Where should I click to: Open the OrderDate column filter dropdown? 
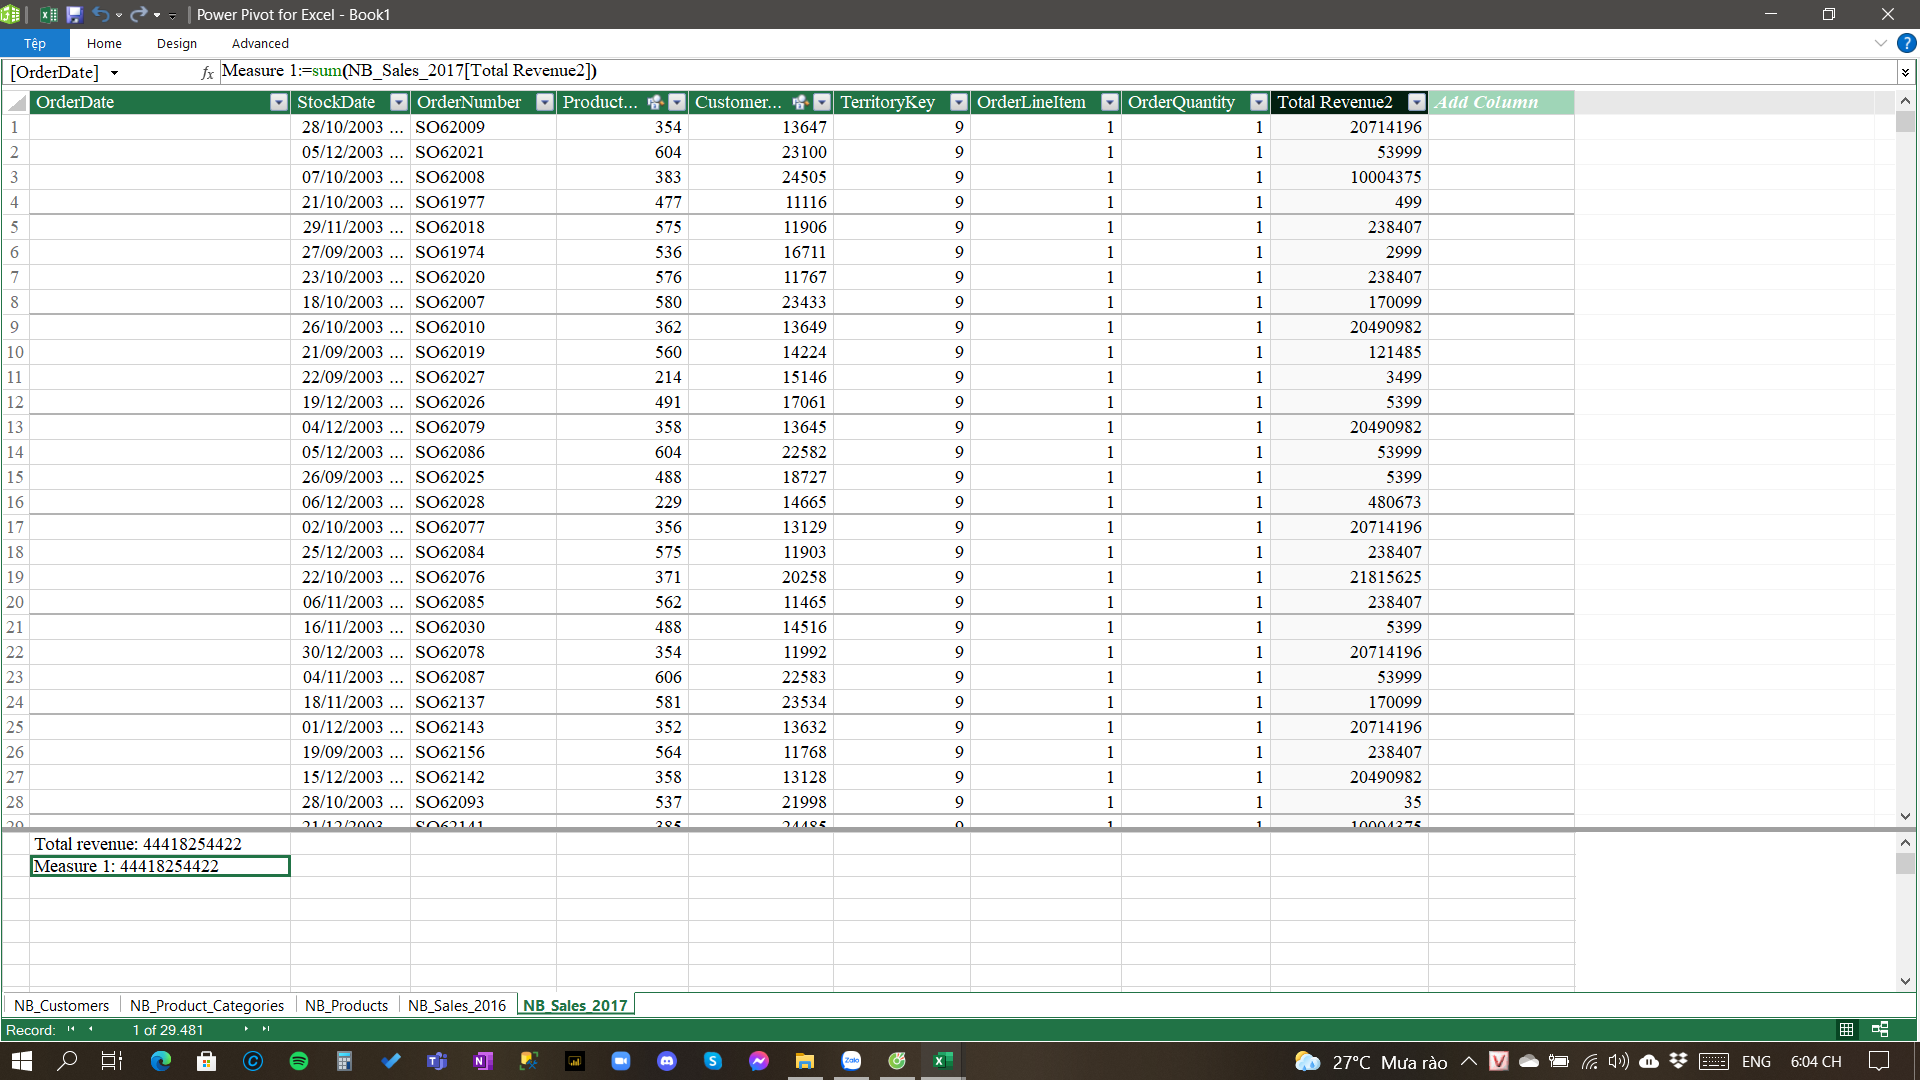[278, 102]
